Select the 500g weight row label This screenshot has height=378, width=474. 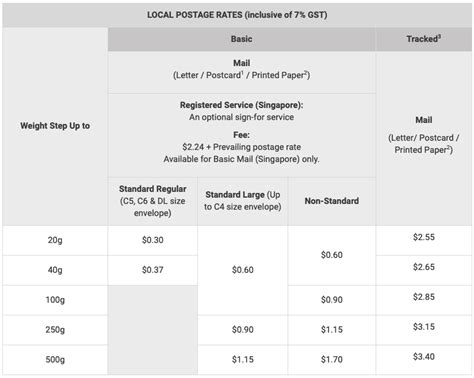coord(55,359)
